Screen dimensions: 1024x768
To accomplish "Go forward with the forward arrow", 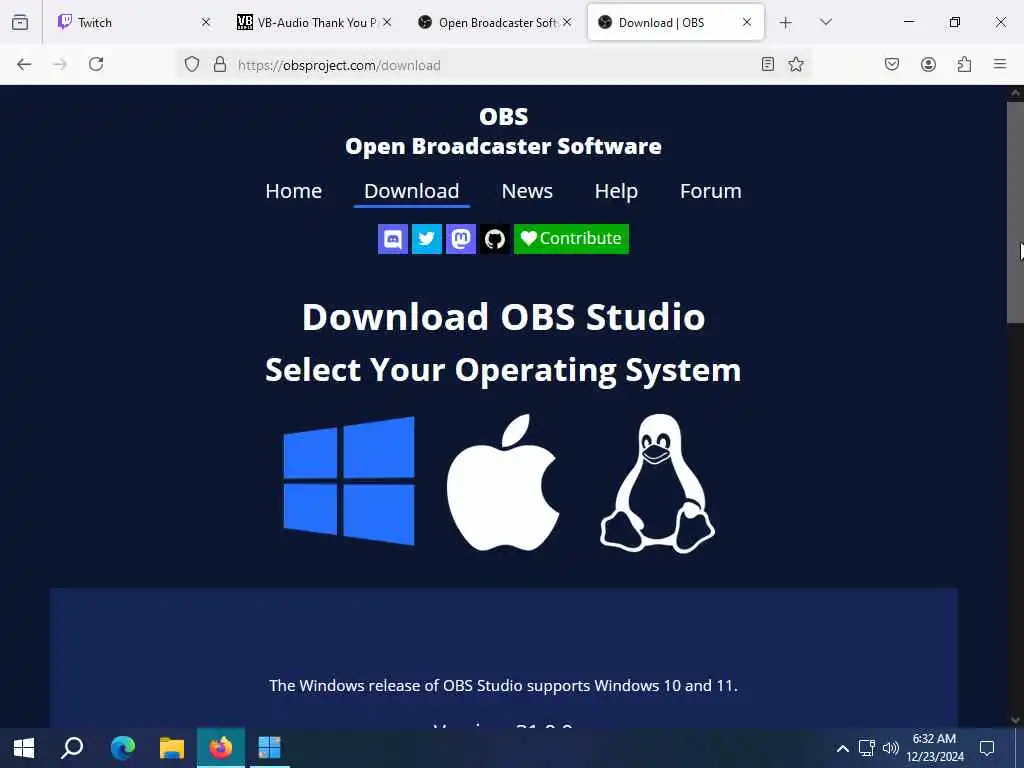I will click(x=60, y=64).
